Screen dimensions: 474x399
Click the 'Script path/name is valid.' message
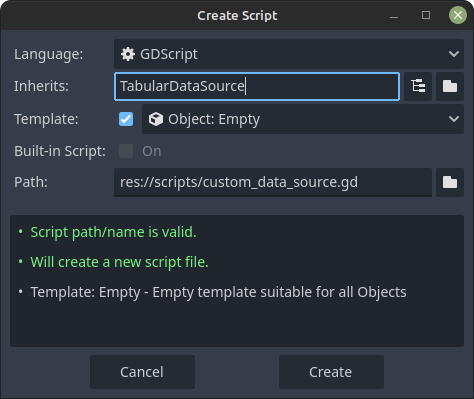point(113,232)
